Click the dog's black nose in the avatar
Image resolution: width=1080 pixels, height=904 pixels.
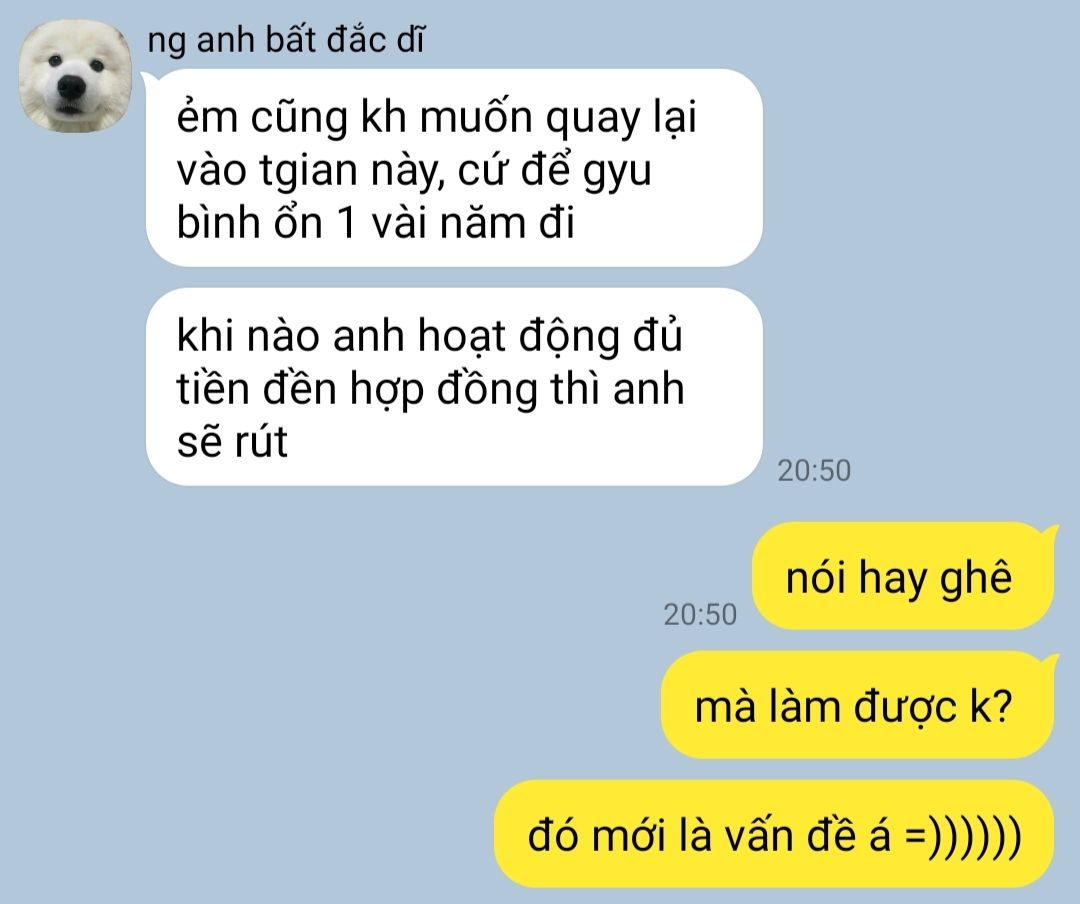pos(71,86)
